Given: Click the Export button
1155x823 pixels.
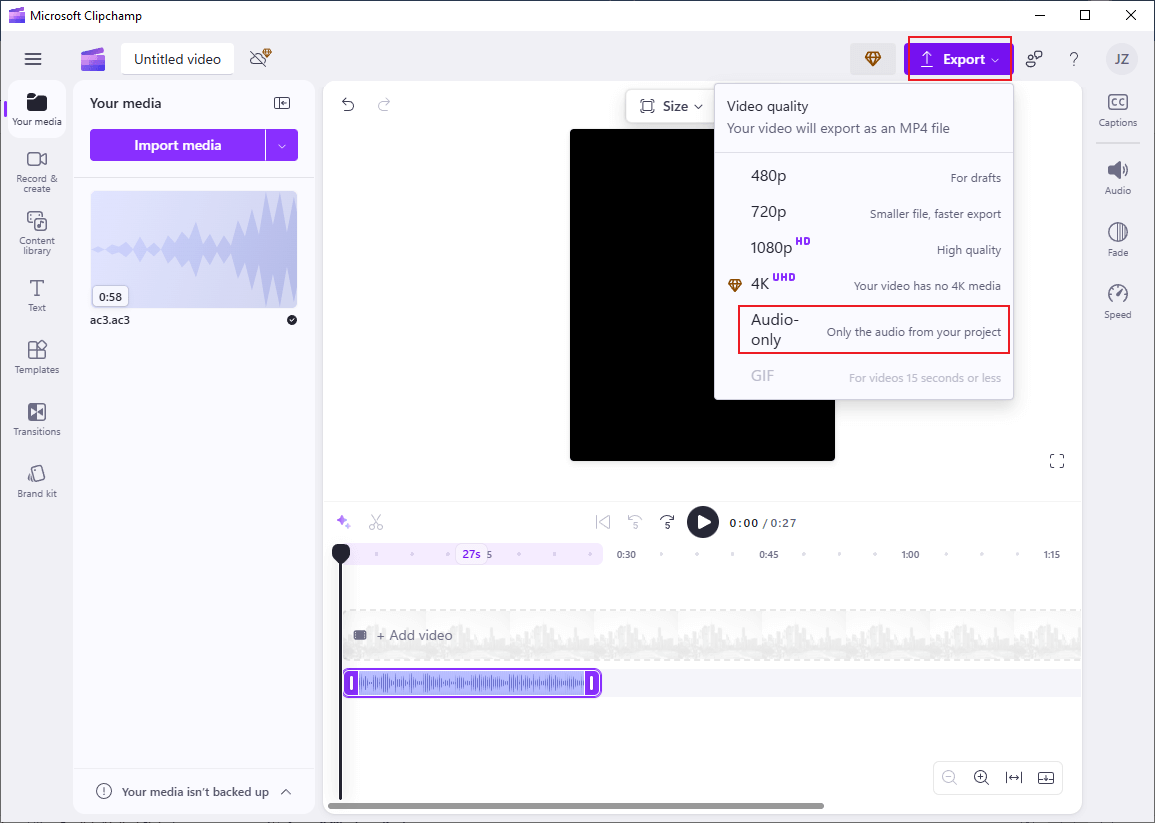Looking at the screenshot, I should click(959, 59).
